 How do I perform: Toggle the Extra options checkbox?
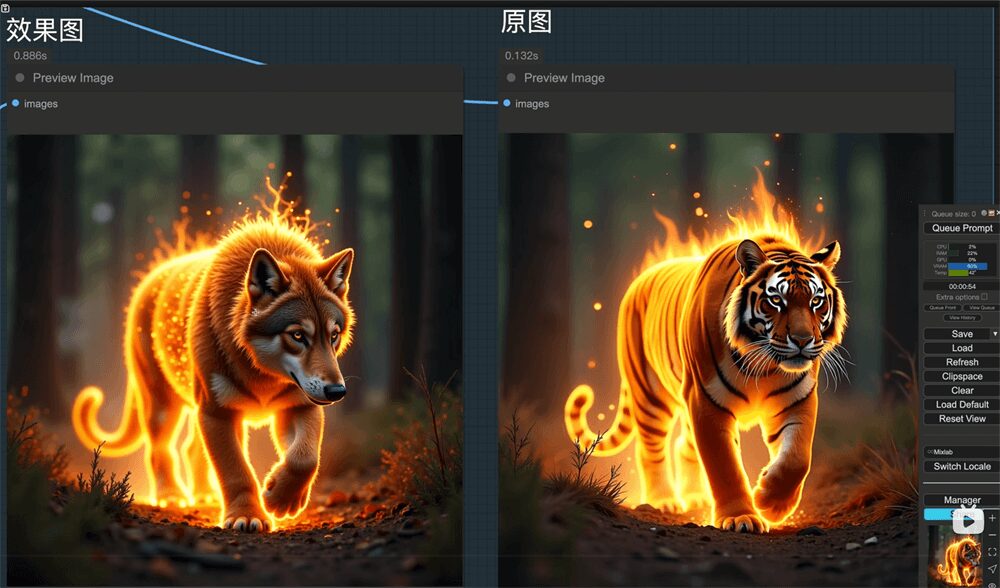point(984,297)
